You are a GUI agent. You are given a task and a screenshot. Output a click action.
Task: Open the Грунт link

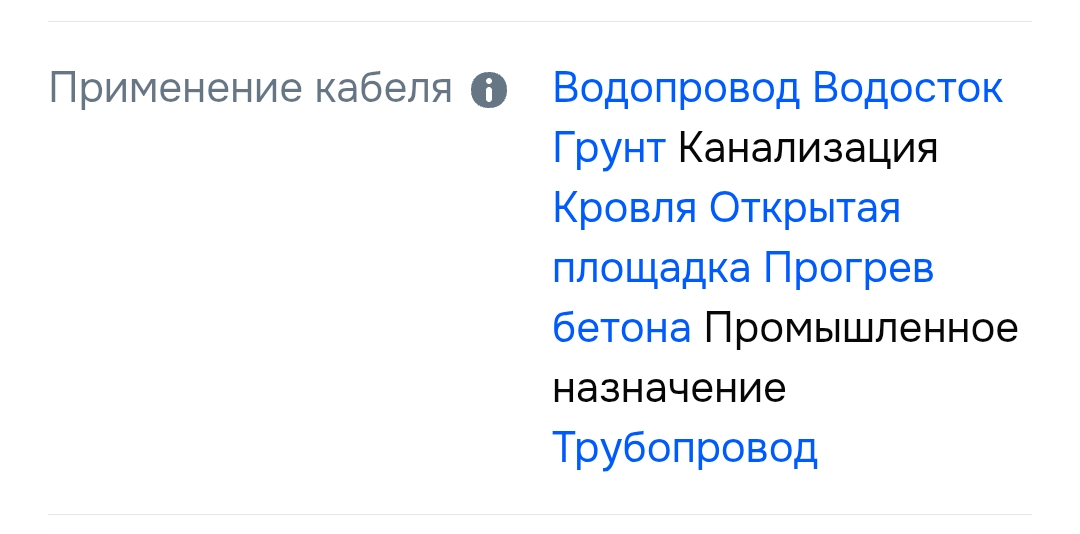608,149
